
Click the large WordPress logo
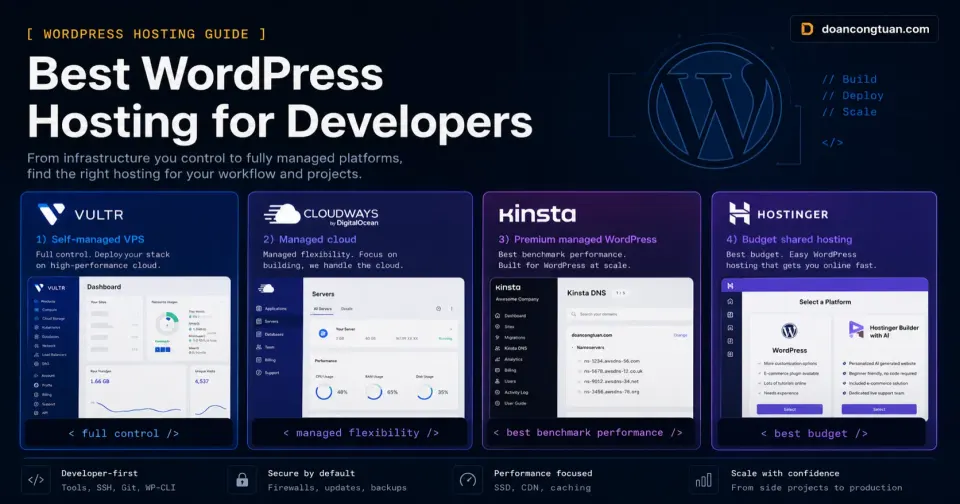(714, 105)
